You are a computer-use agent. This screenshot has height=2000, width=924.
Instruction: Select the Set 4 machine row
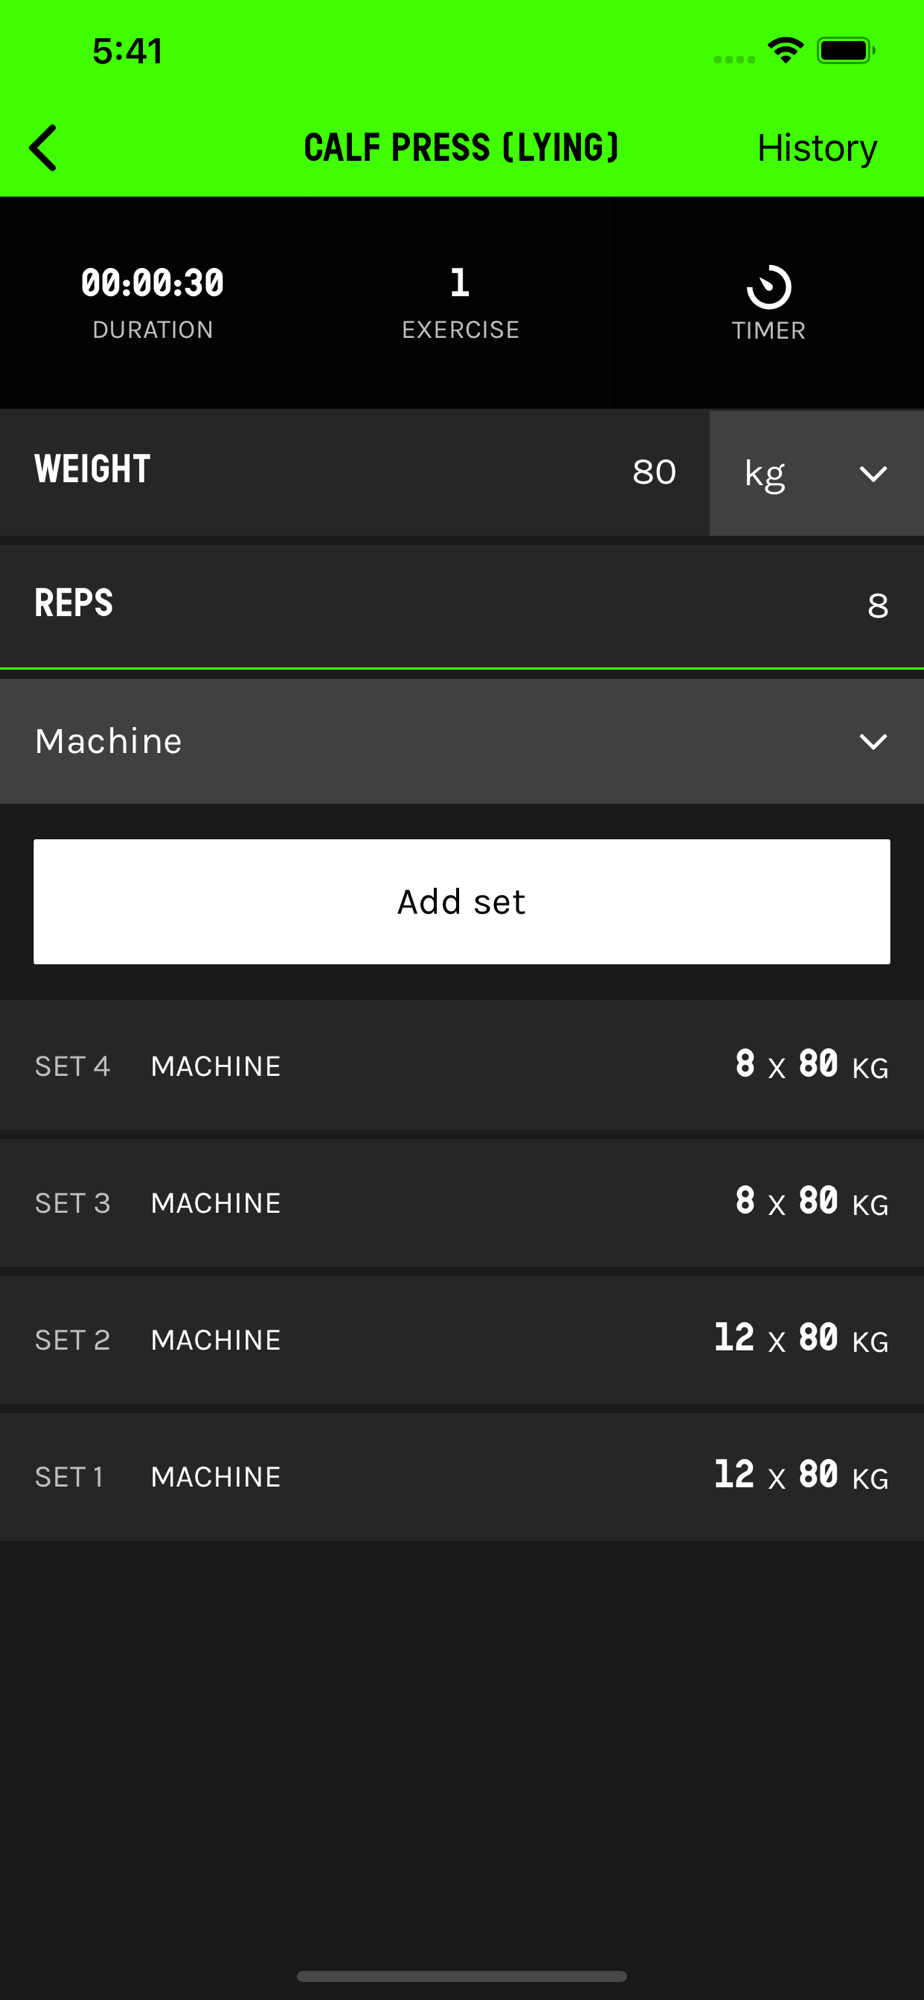point(462,1066)
